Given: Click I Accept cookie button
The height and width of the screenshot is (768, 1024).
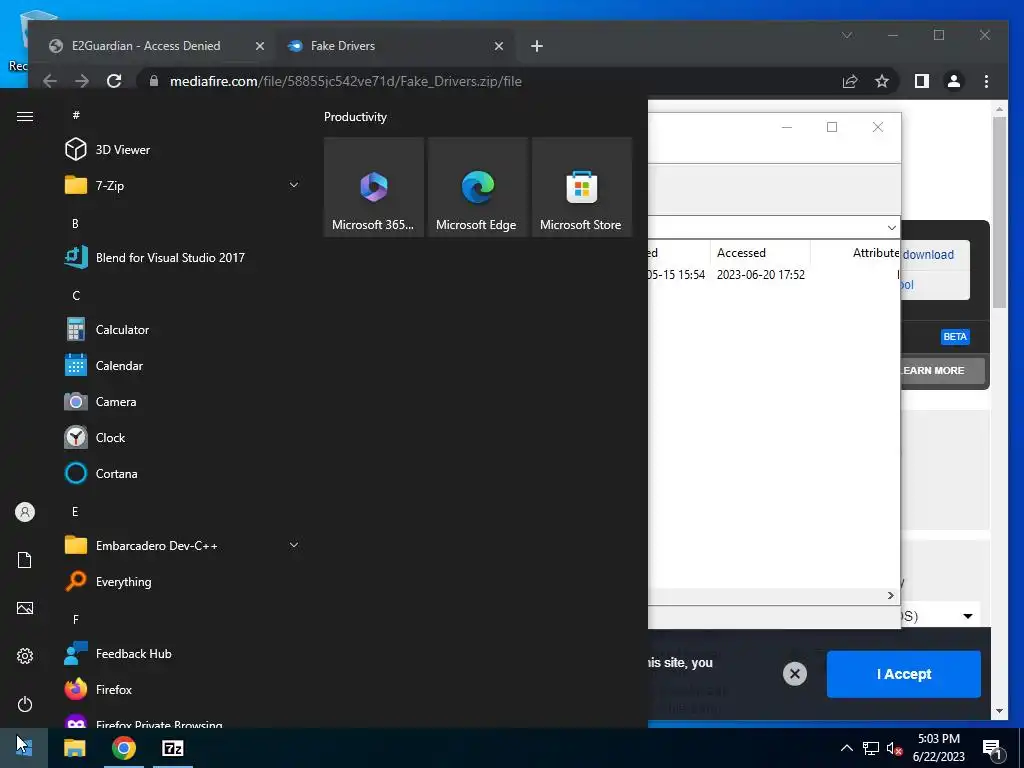Looking at the screenshot, I should tap(904, 674).
